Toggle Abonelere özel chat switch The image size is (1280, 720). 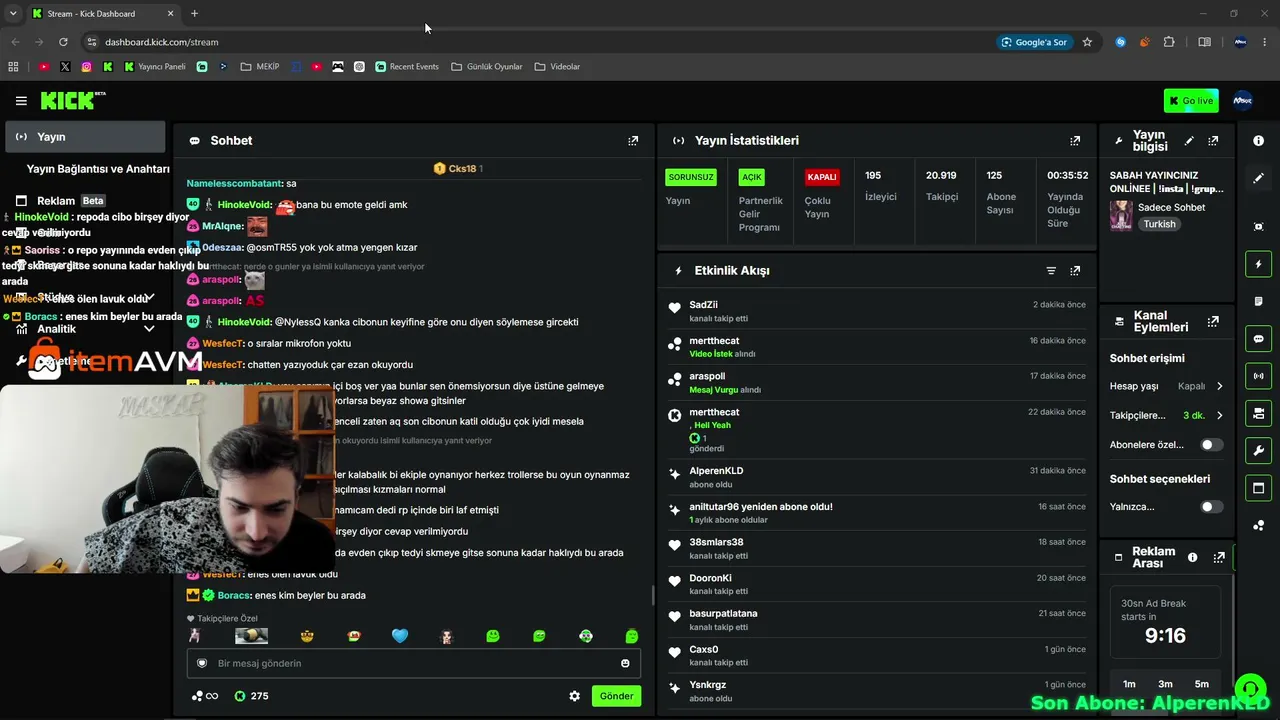click(1211, 445)
